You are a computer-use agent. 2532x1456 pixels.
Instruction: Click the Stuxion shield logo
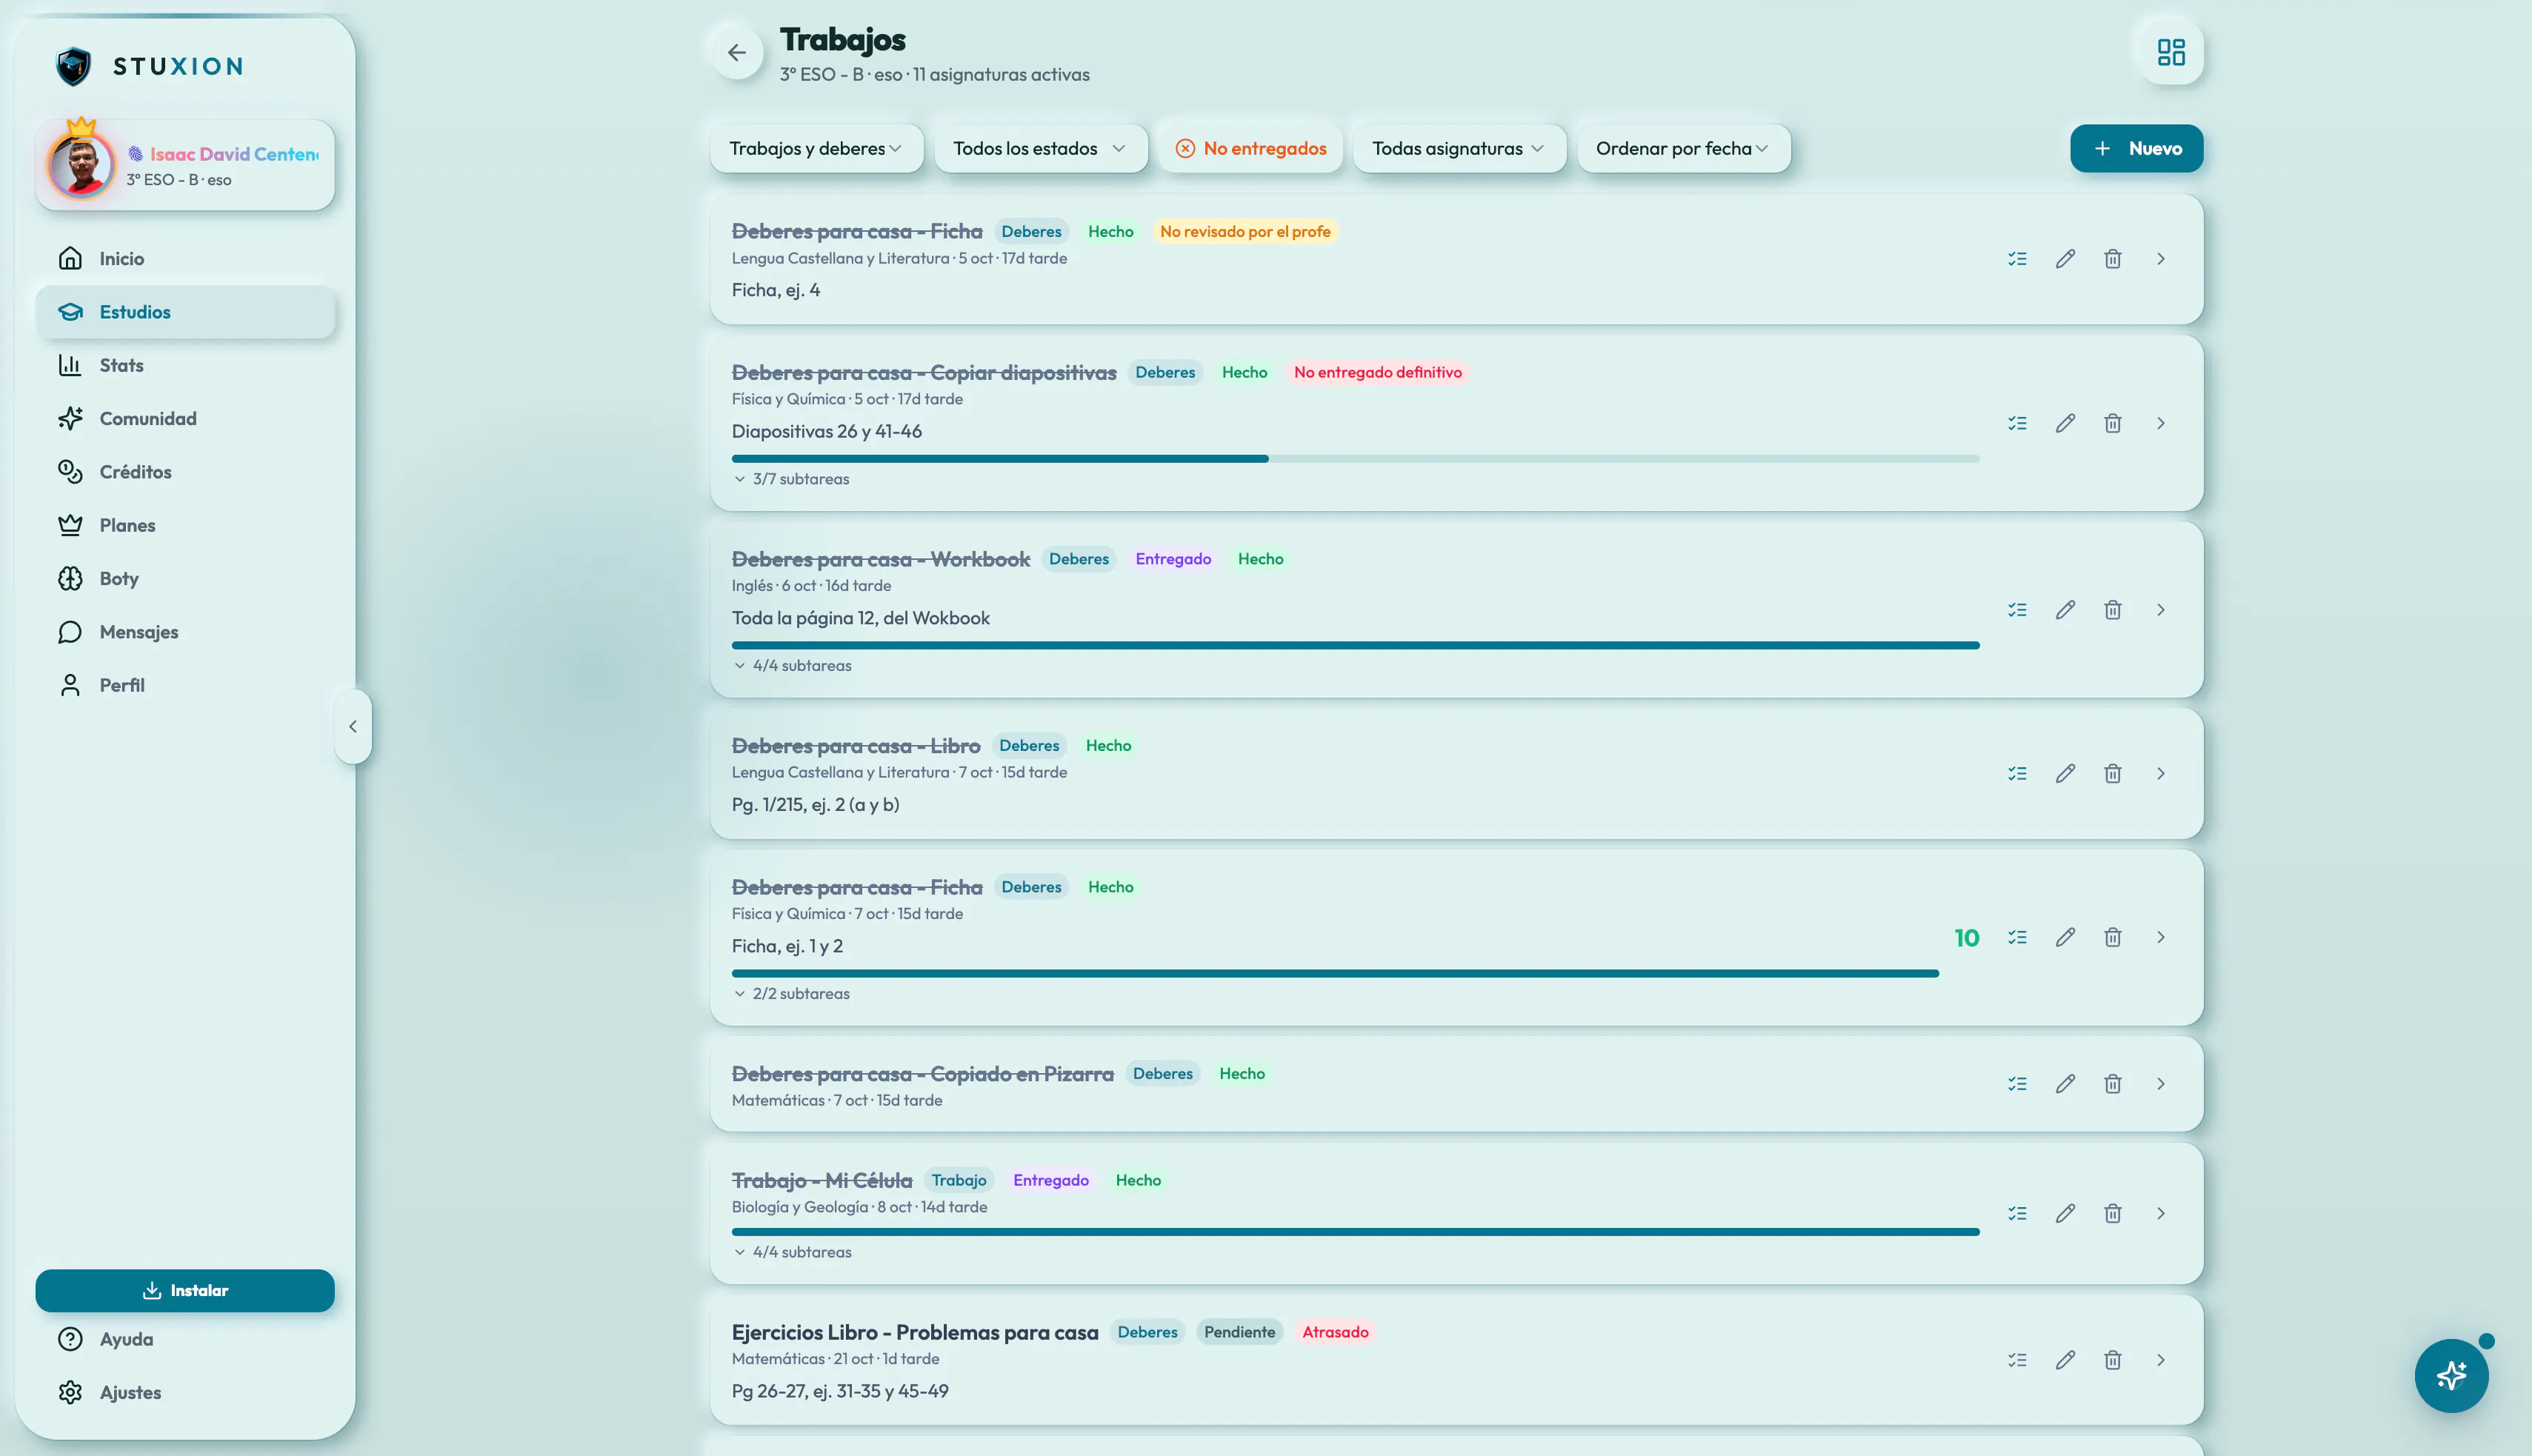[x=73, y=67]
